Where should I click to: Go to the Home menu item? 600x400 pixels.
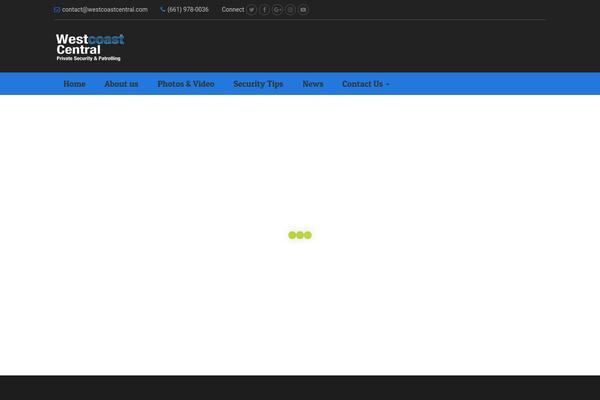pyautogui.click(x=75, y=84)
